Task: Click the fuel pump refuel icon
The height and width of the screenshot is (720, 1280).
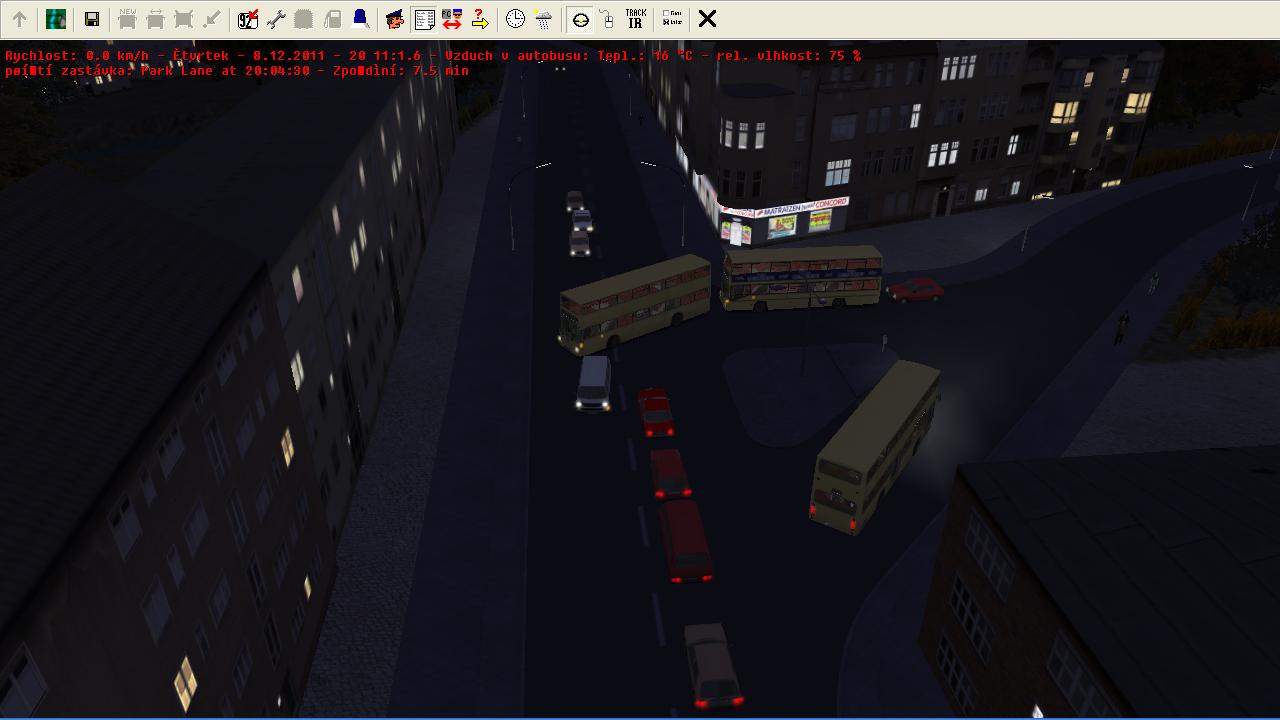Action: (332, 19)
